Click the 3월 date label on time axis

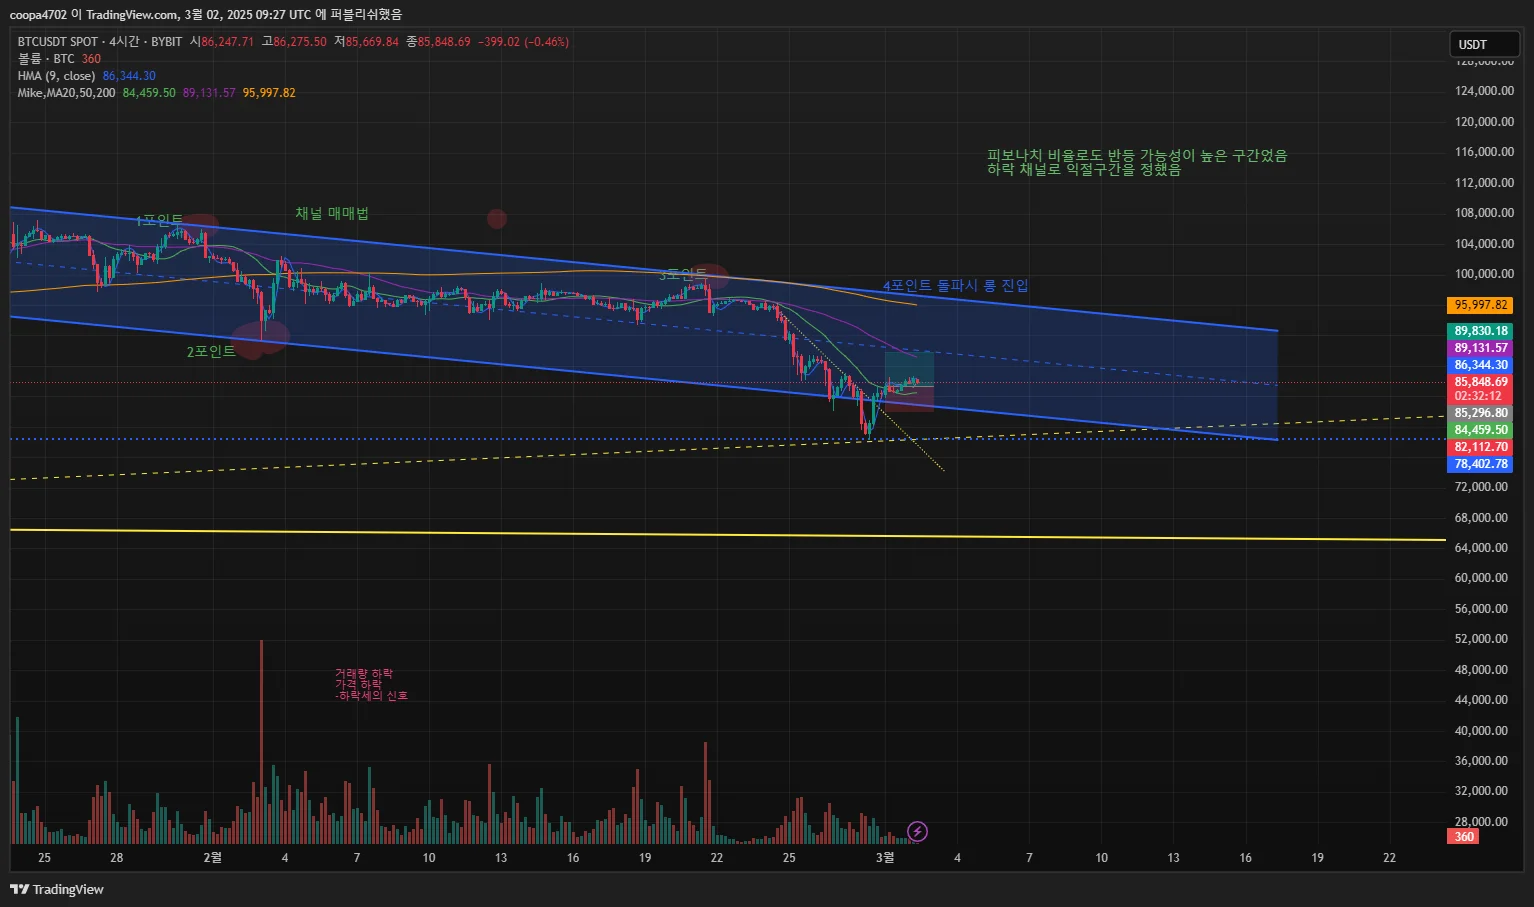(x=885, y=857)
